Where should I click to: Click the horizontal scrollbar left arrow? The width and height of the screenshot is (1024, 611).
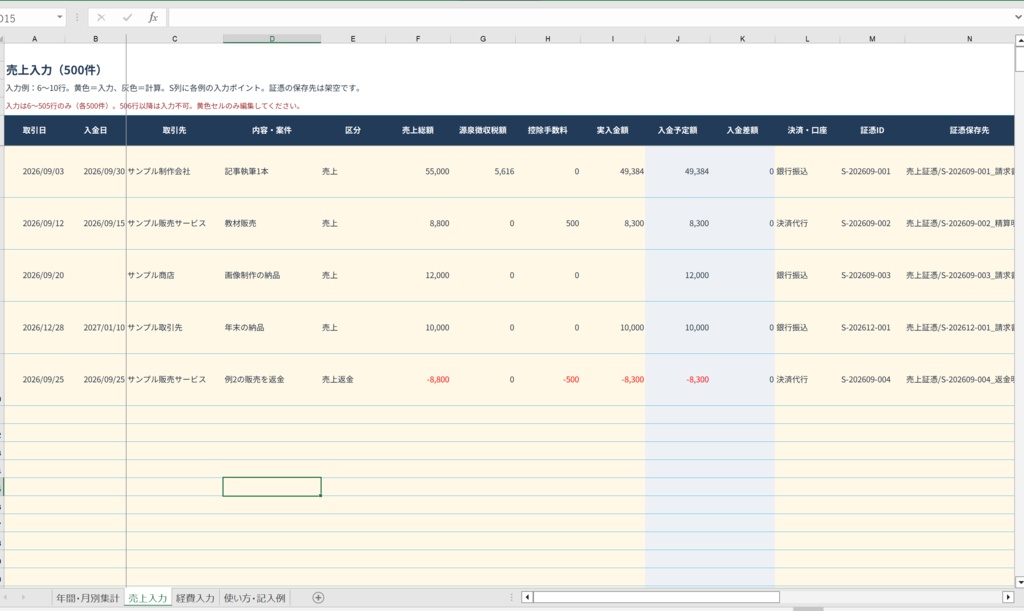tap(527, 597)
